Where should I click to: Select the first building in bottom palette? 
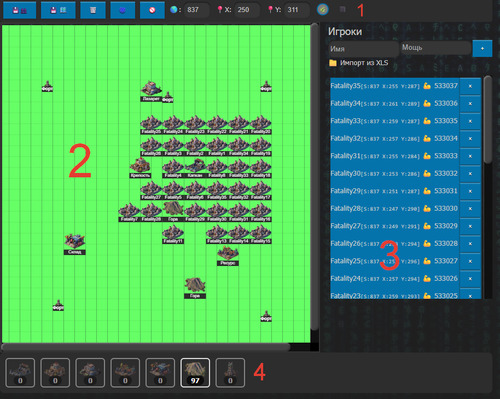click(20, 373)
